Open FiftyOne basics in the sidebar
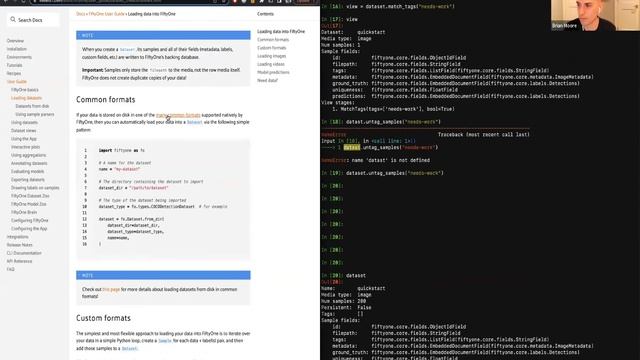Image resolution: width=640 pixels, height=360 pixels. click(25, 90)
